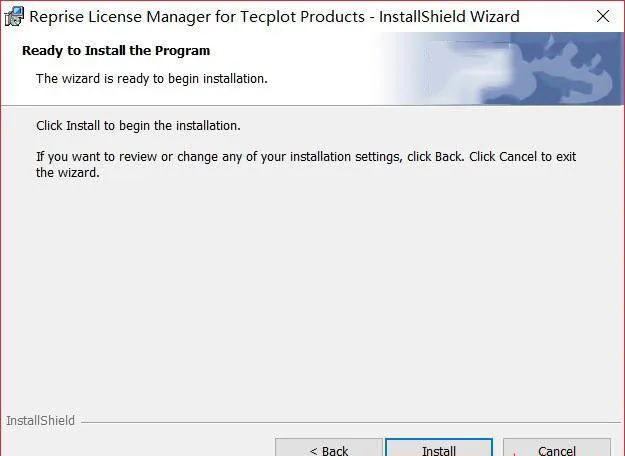
Task: Select the 'Ready to Install the Program' heading
Action: (x=116, y=51)
